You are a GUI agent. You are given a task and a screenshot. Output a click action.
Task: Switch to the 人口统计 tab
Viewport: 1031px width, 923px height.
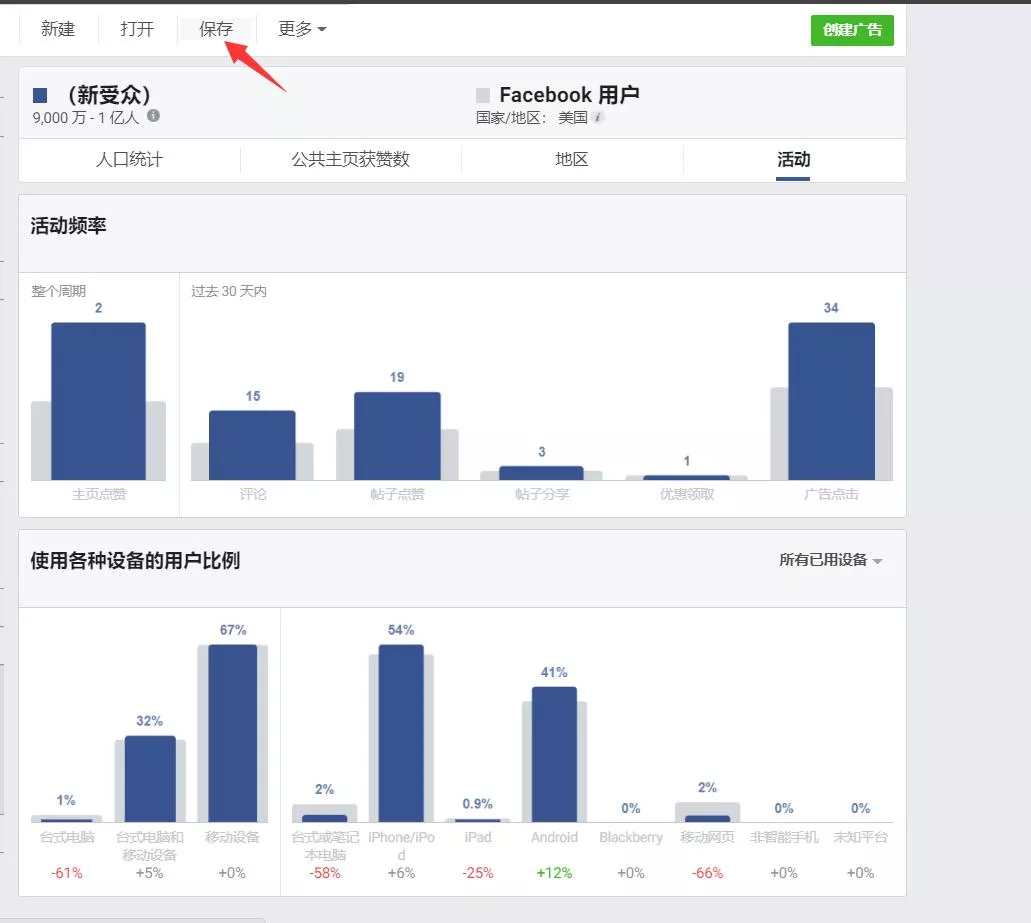point(130,160)
